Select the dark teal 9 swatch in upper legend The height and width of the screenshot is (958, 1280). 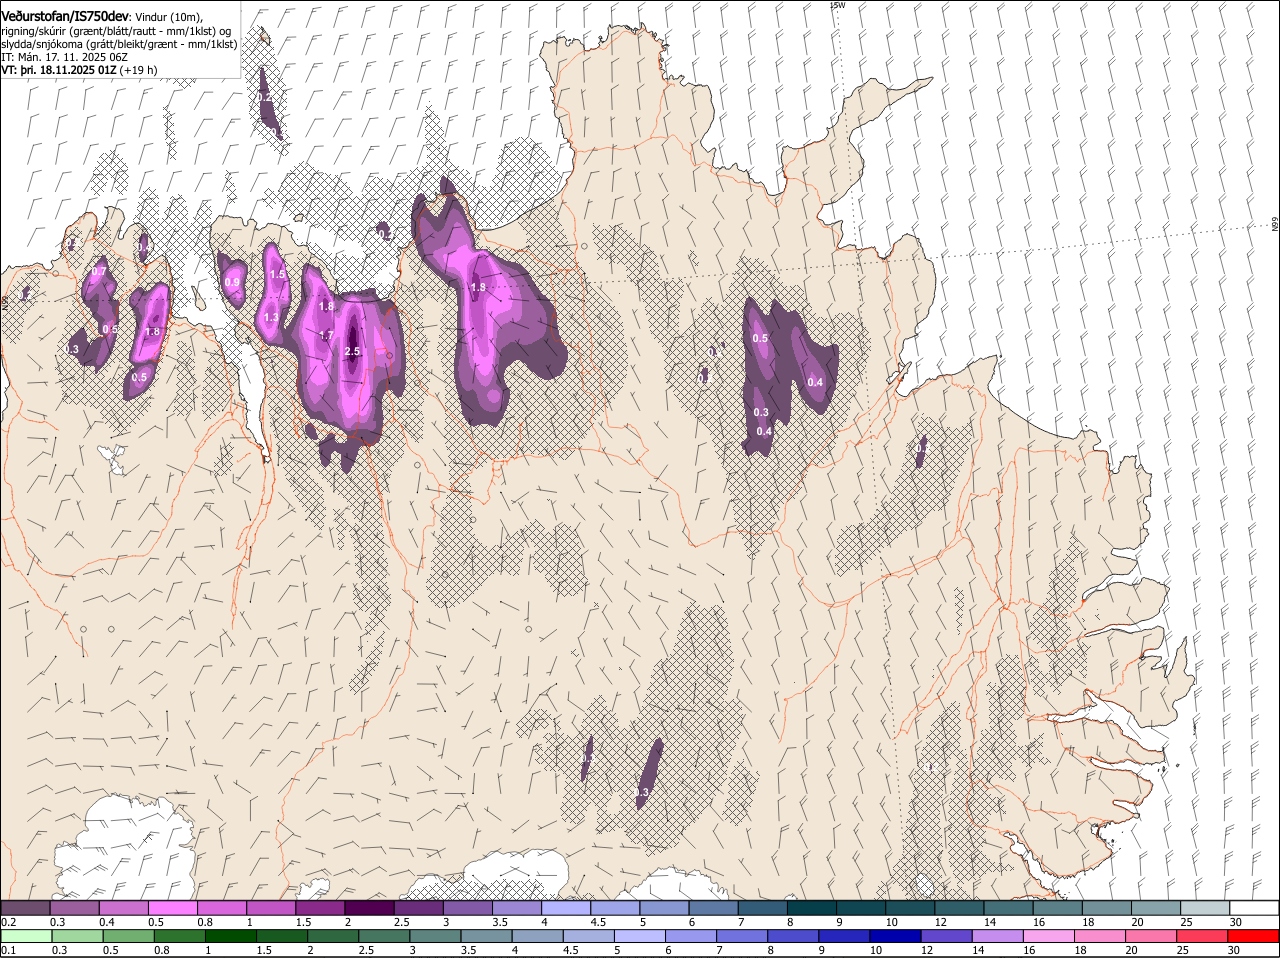tap(861, 908)
